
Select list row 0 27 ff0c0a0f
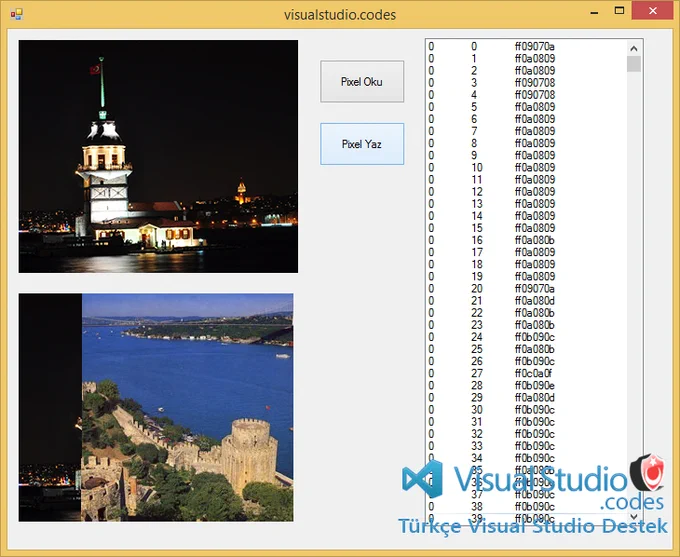coord(526,374)
